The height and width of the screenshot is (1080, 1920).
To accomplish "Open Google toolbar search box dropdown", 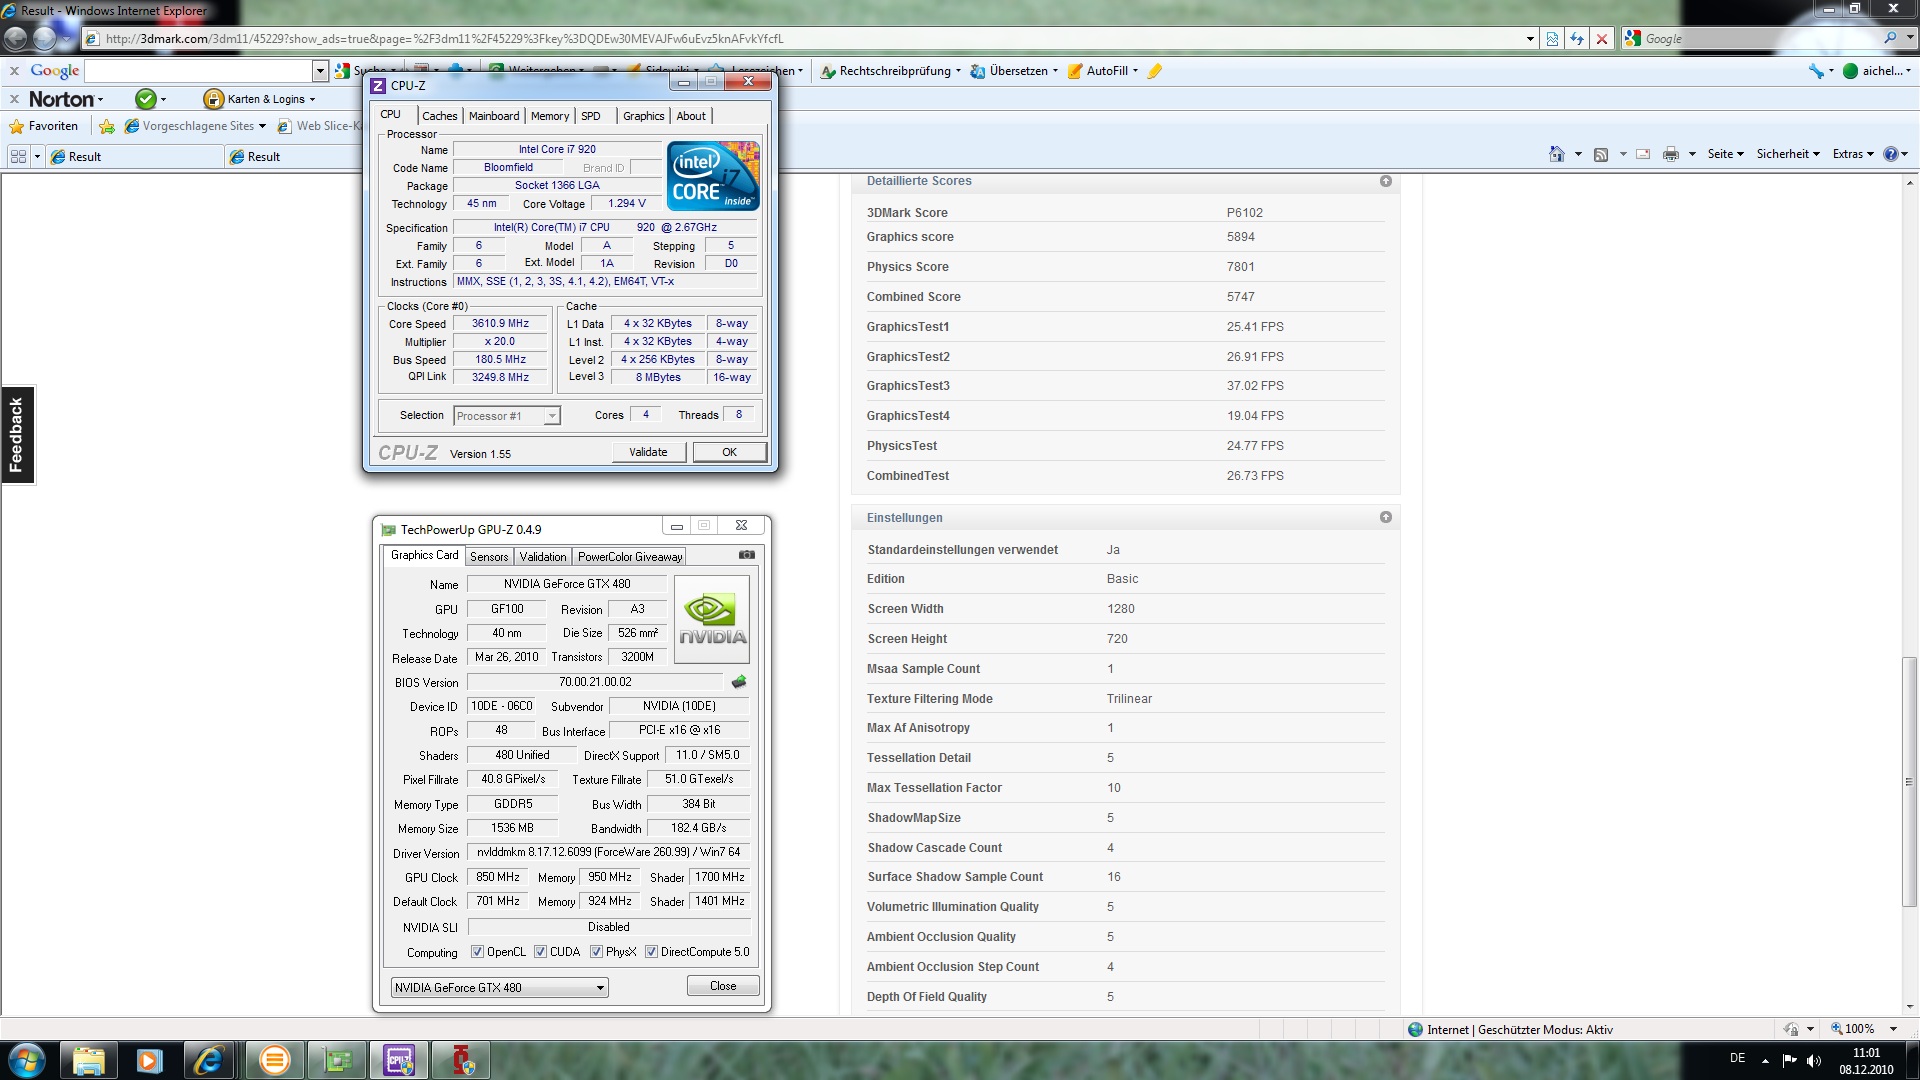I will point(320,71).
